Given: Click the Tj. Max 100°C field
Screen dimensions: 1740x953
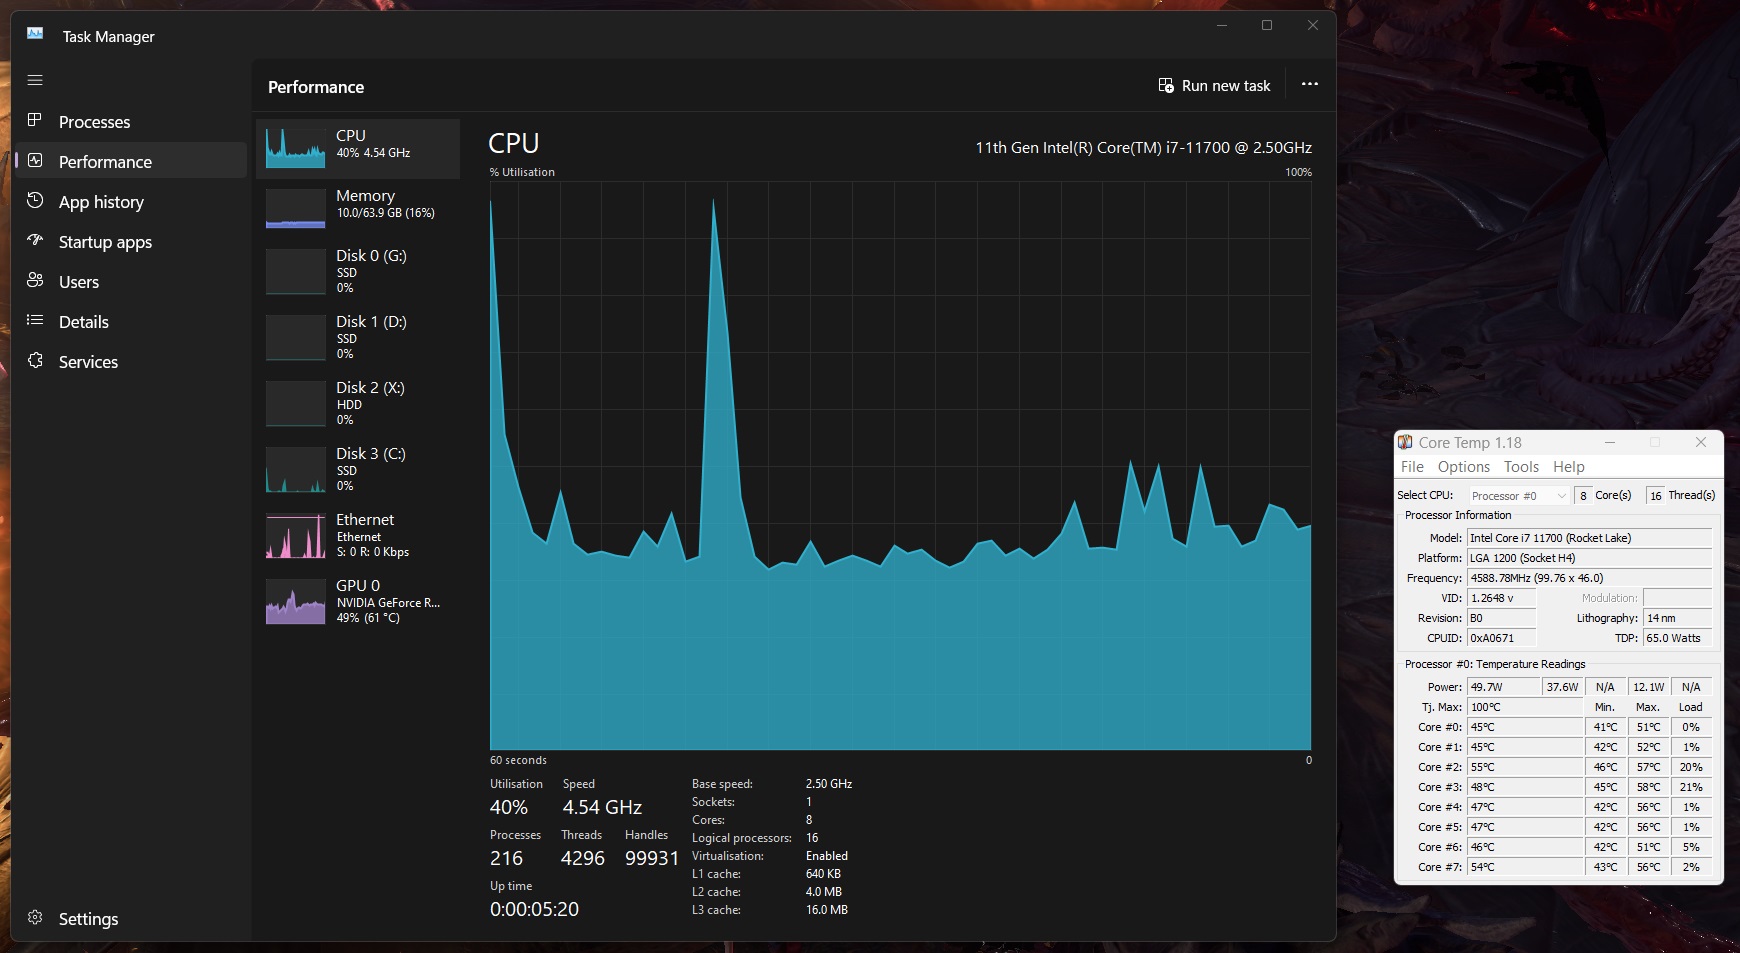Looking at the screenshot, I should pos(1525,707).
